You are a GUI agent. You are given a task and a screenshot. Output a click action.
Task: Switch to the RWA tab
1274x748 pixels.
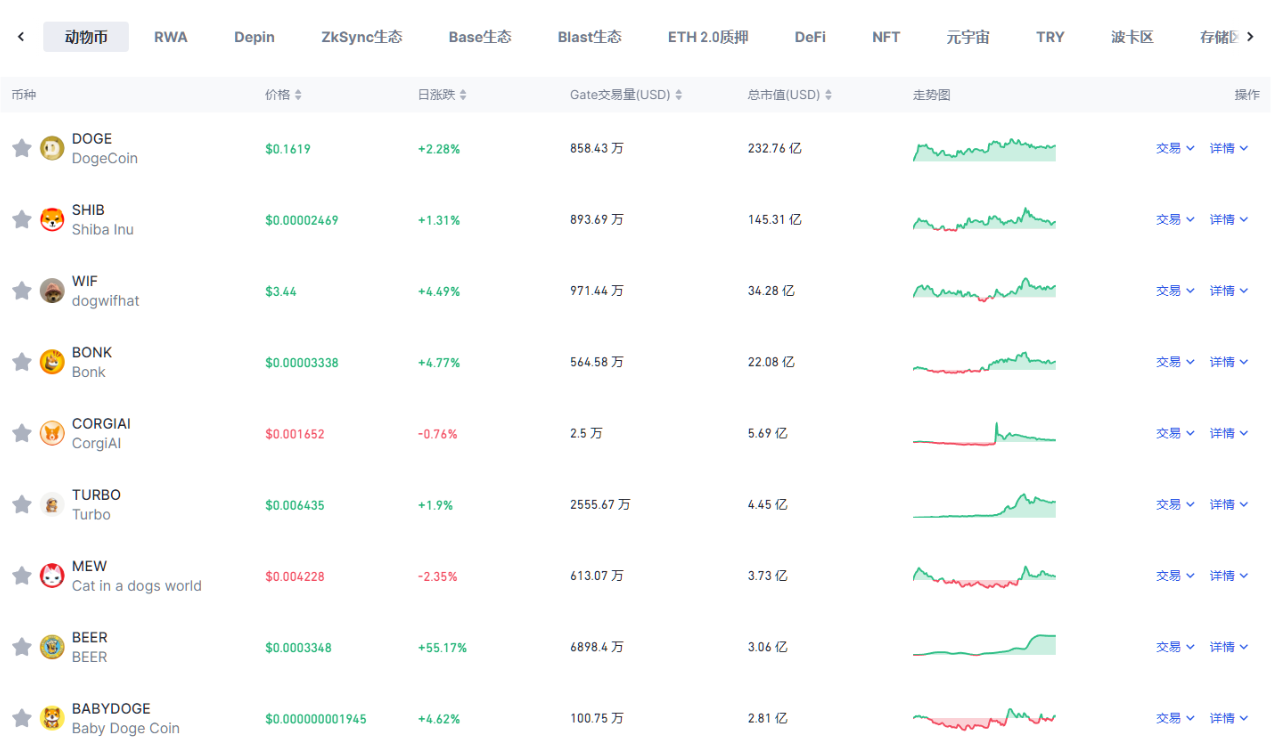click(171, 37)
